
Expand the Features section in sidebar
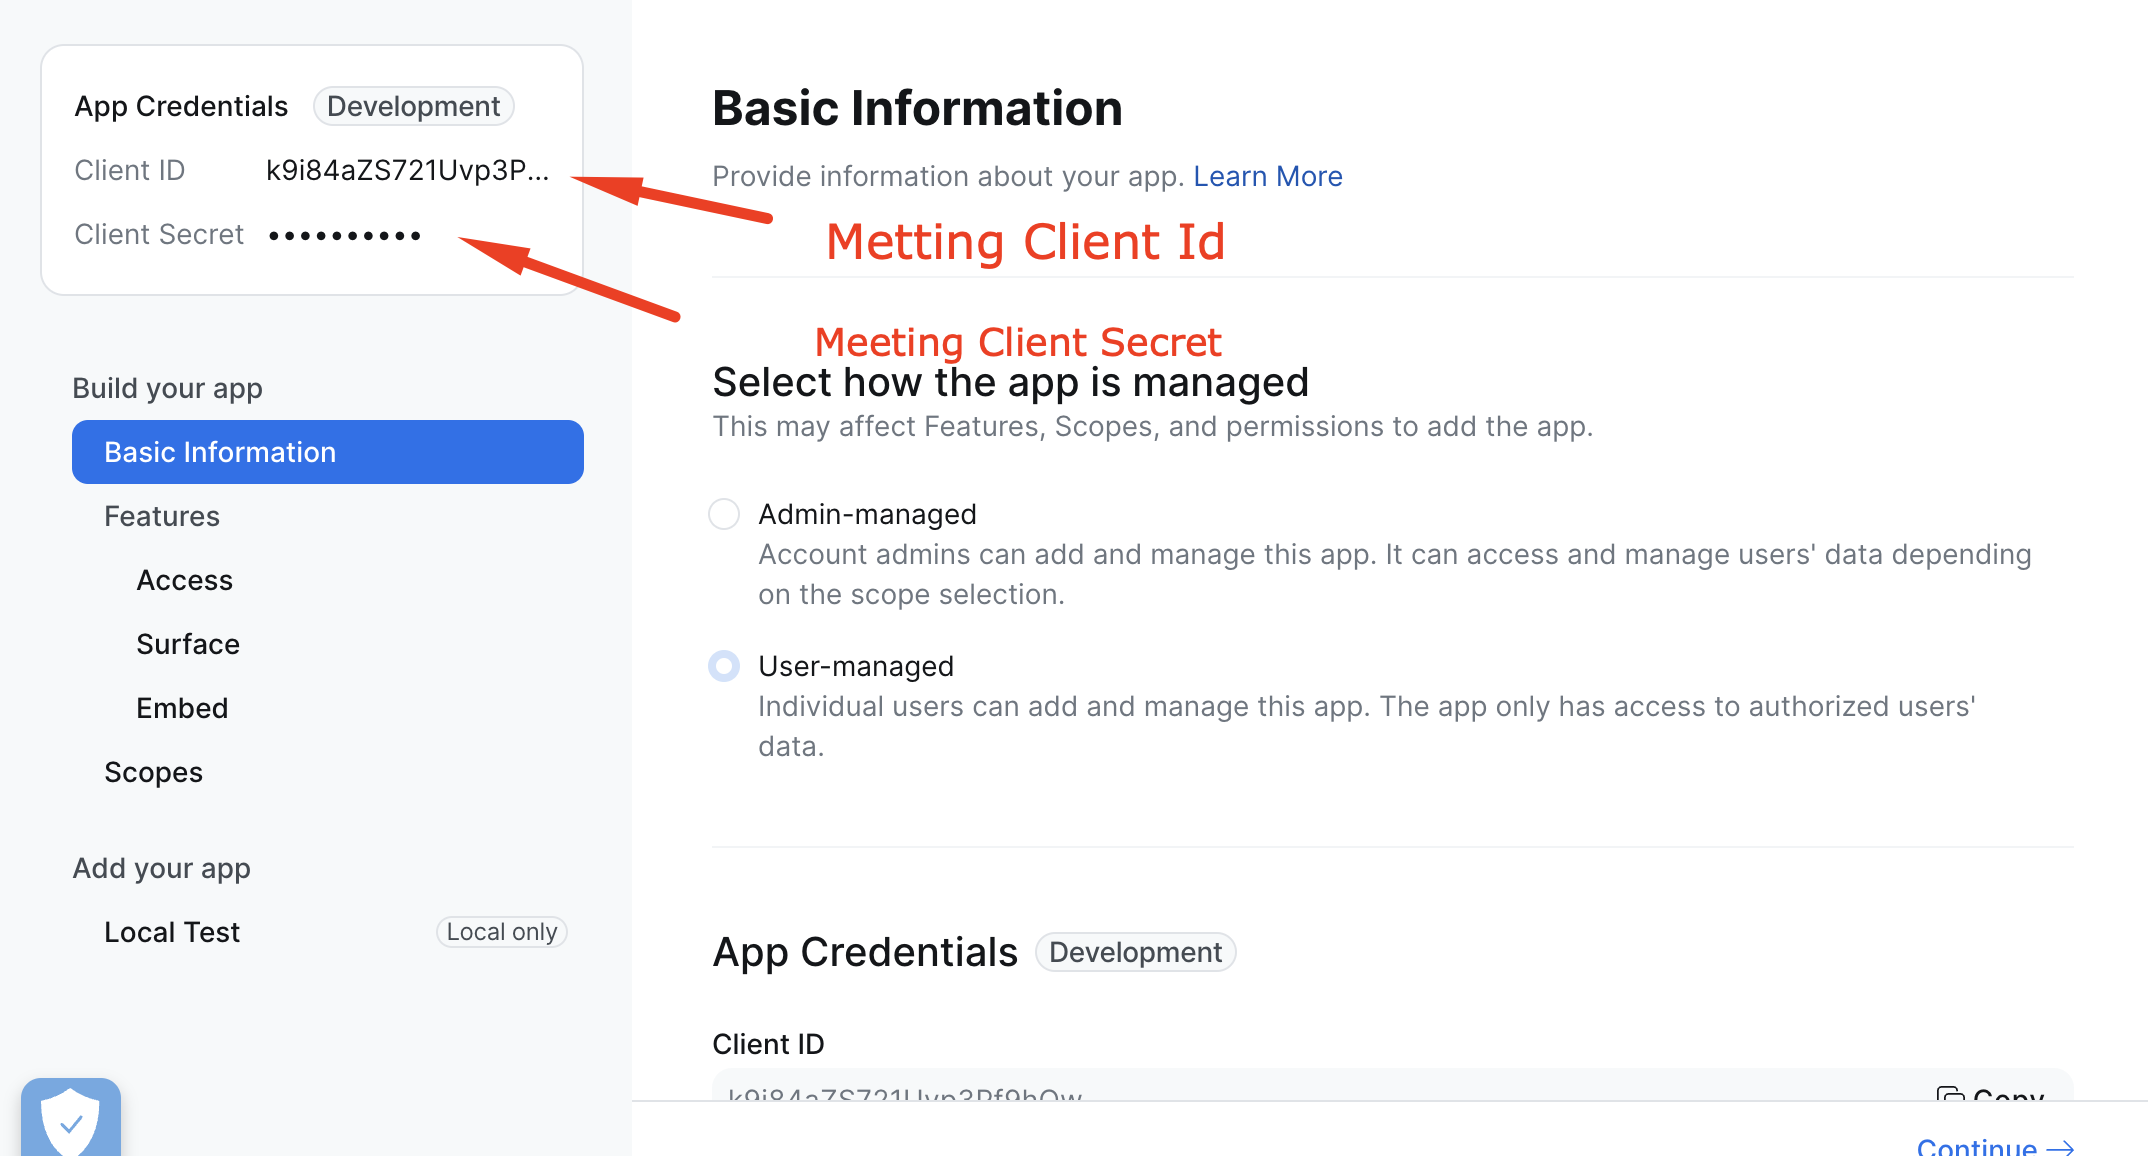click(162, 516)
